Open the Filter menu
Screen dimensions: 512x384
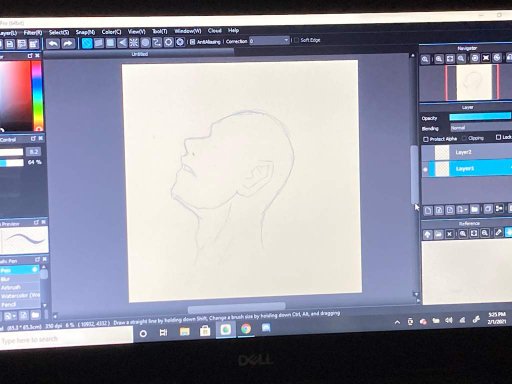tap(33, 33)
